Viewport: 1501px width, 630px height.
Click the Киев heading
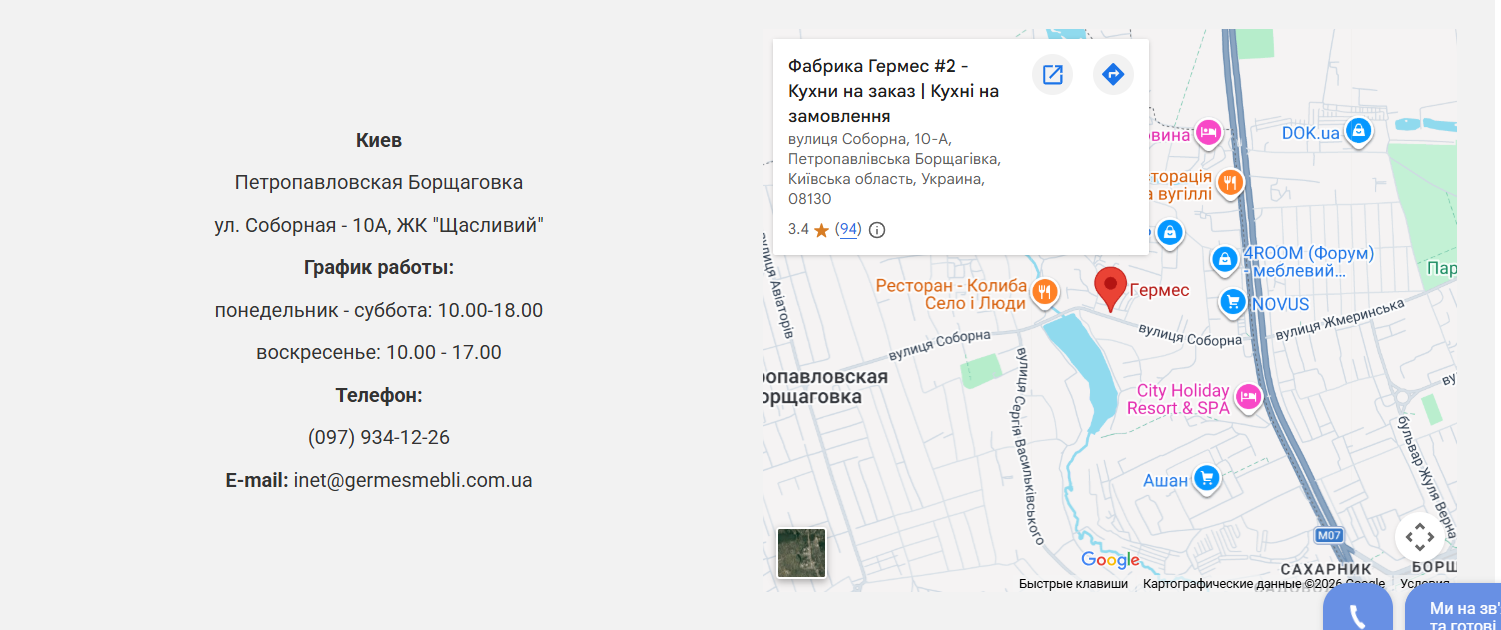click(379, 140)
